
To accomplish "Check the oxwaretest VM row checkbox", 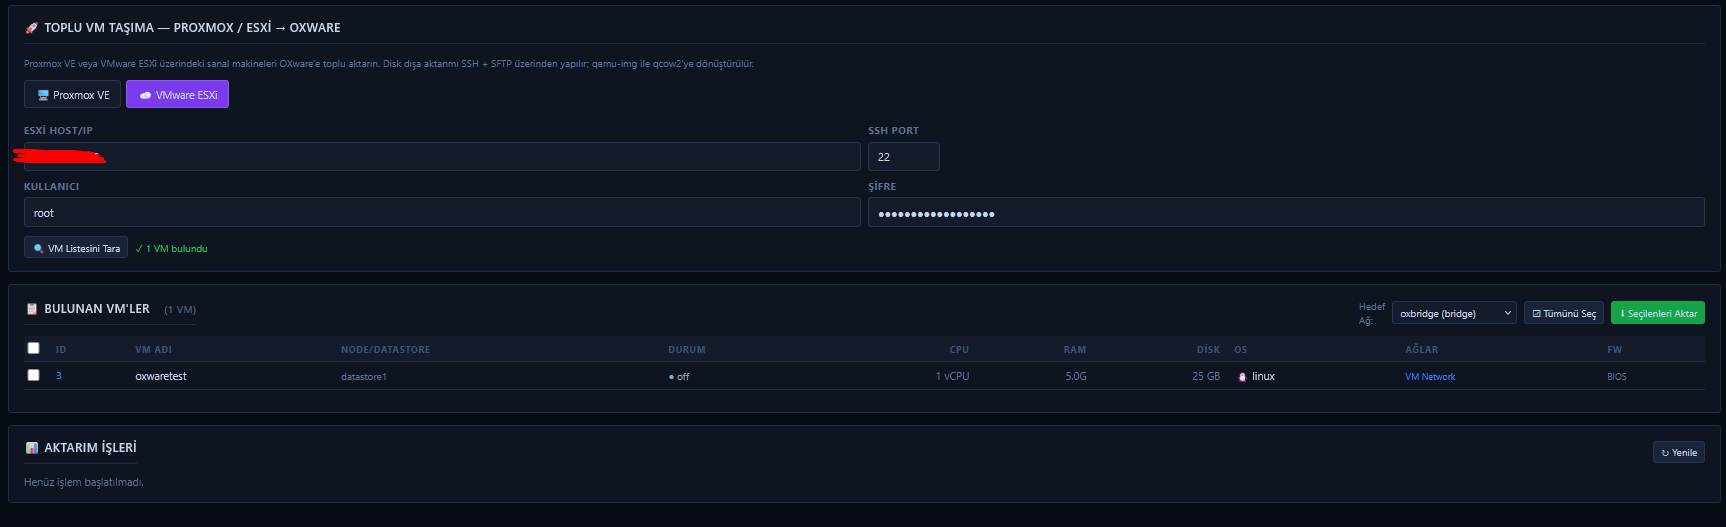I will [33, 375].
